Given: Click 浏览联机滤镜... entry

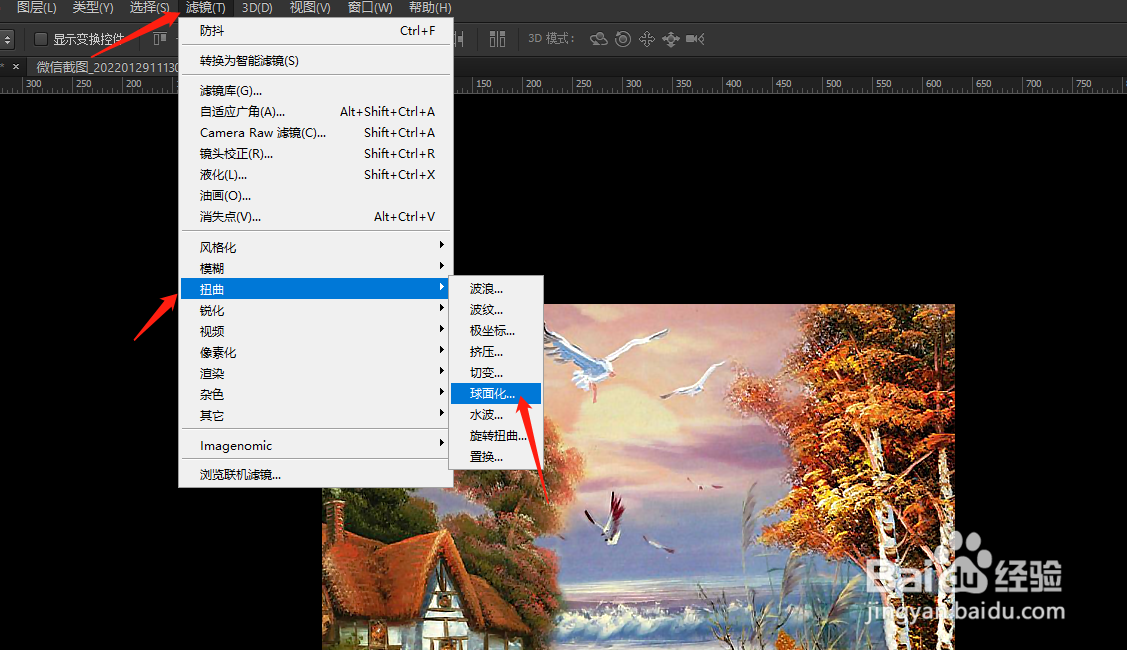Looking at the screenshot, I should (316, 475).
